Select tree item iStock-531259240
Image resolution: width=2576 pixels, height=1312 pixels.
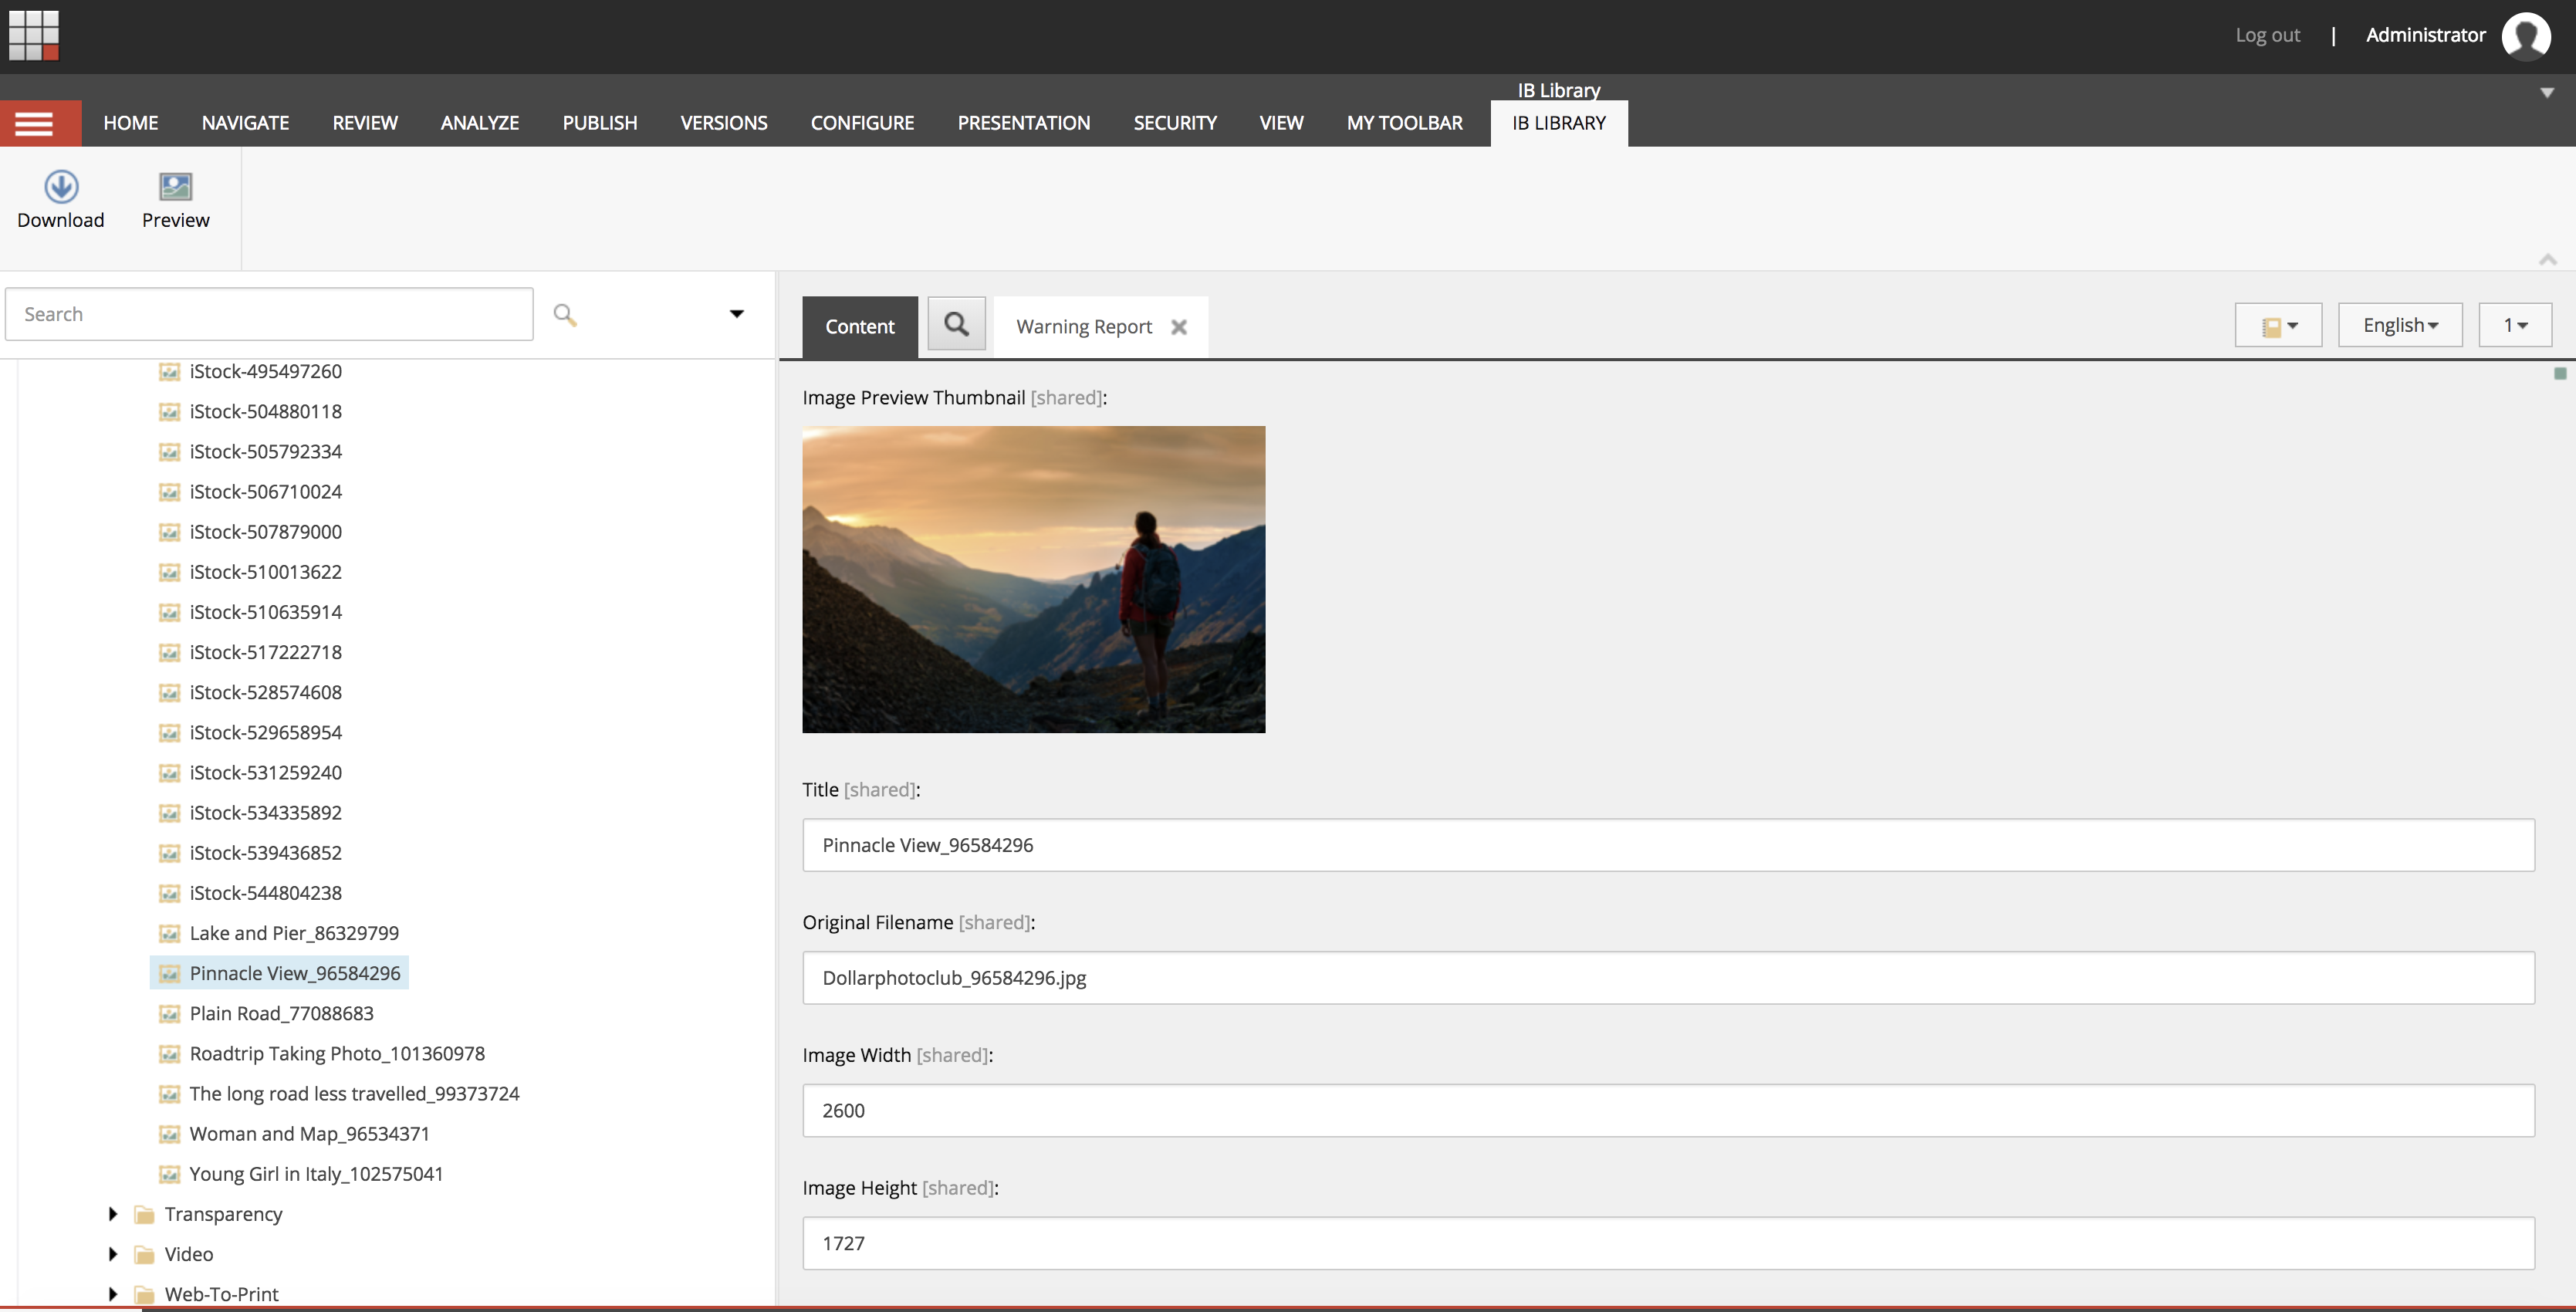point(266,773)
